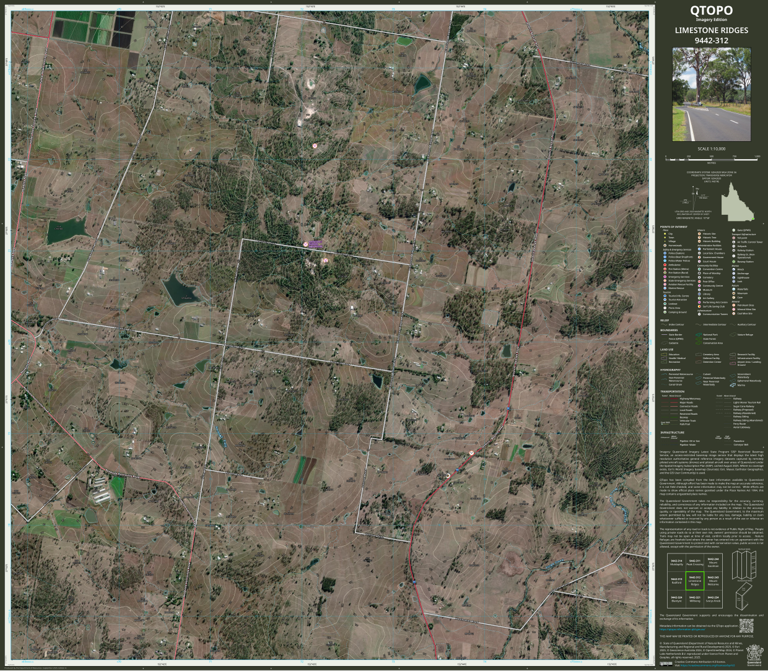Click the north declination arrow diagram
Image resolution: width=768 pixels, height=671 pixels.
[x=696, y=197]
